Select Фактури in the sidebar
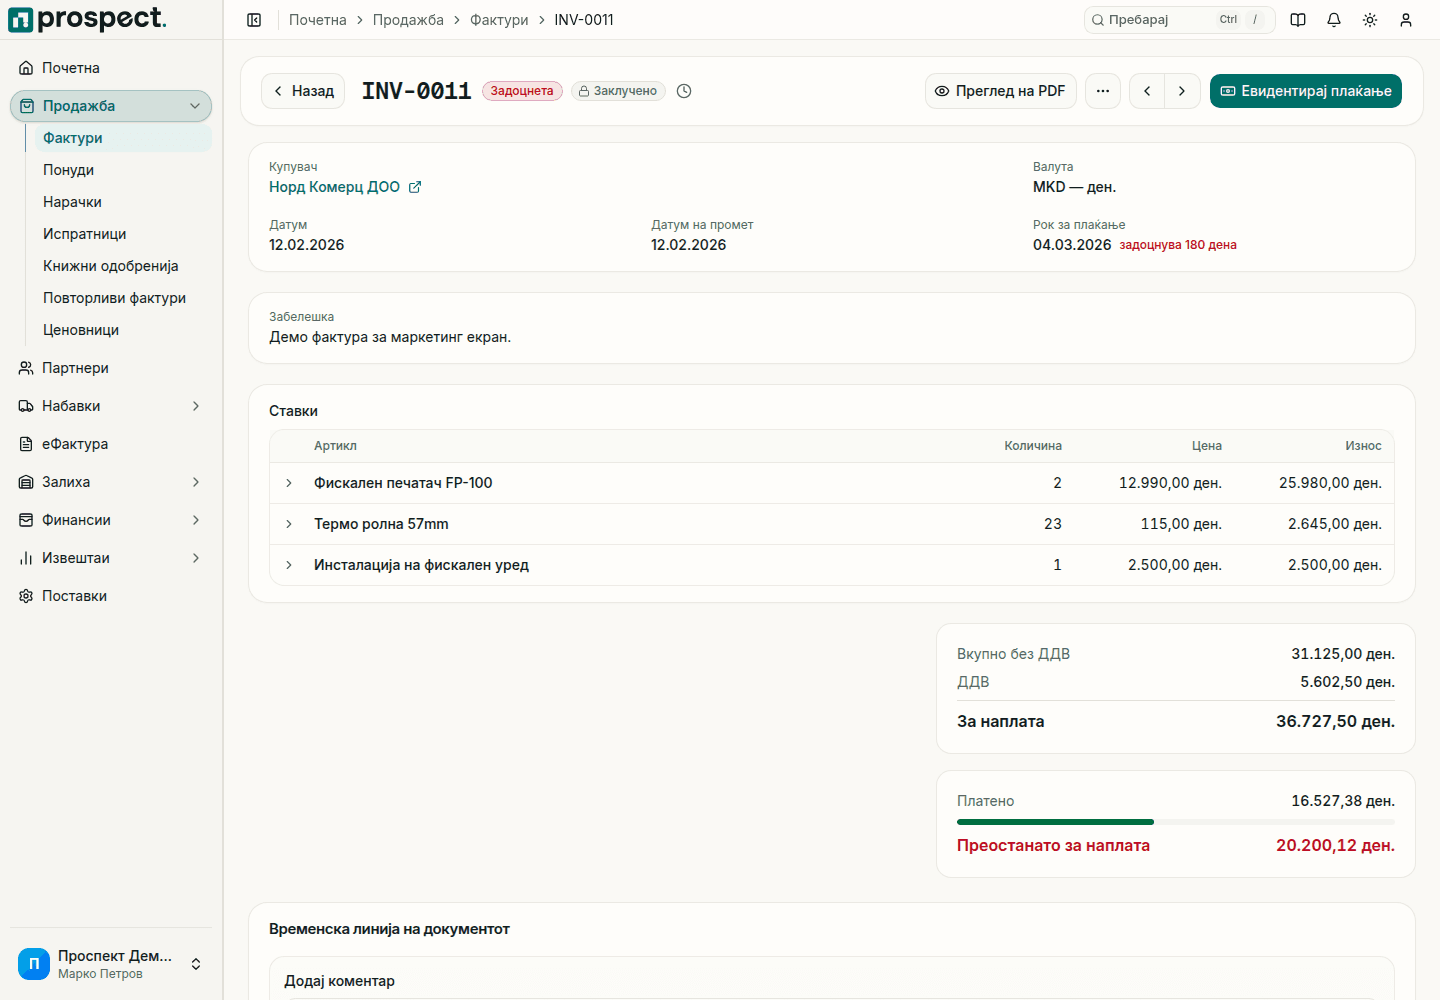 click(123, 138)
